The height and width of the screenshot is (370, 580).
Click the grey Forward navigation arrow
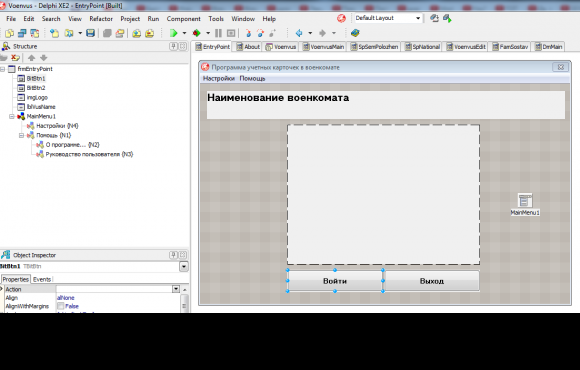click(x=322, y=33)
